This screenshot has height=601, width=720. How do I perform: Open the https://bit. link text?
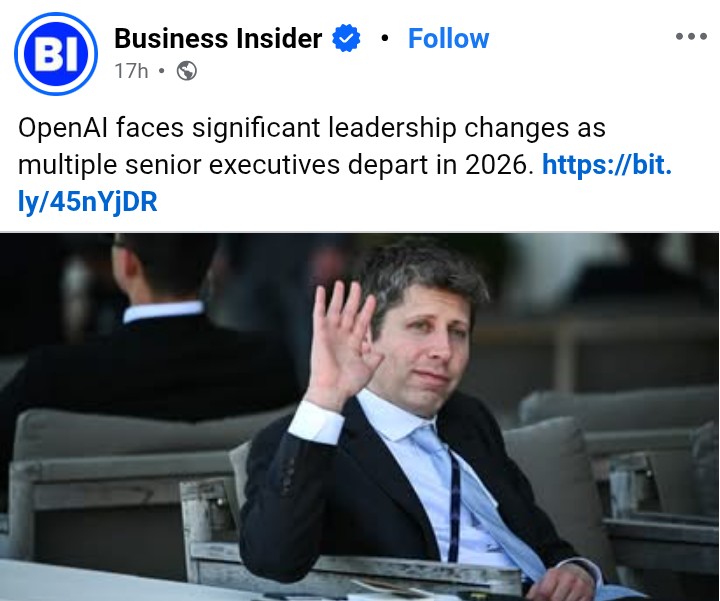pos(607,164)
